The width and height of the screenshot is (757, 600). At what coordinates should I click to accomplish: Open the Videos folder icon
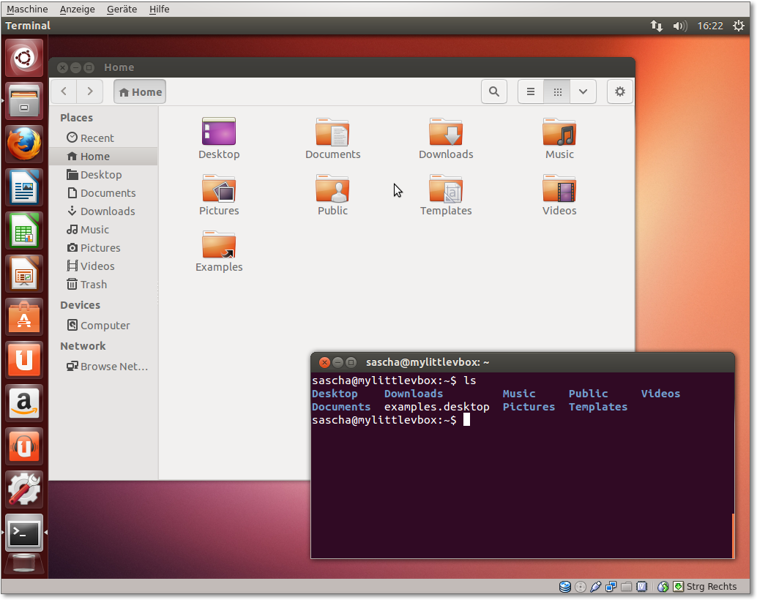pos(559,189)
